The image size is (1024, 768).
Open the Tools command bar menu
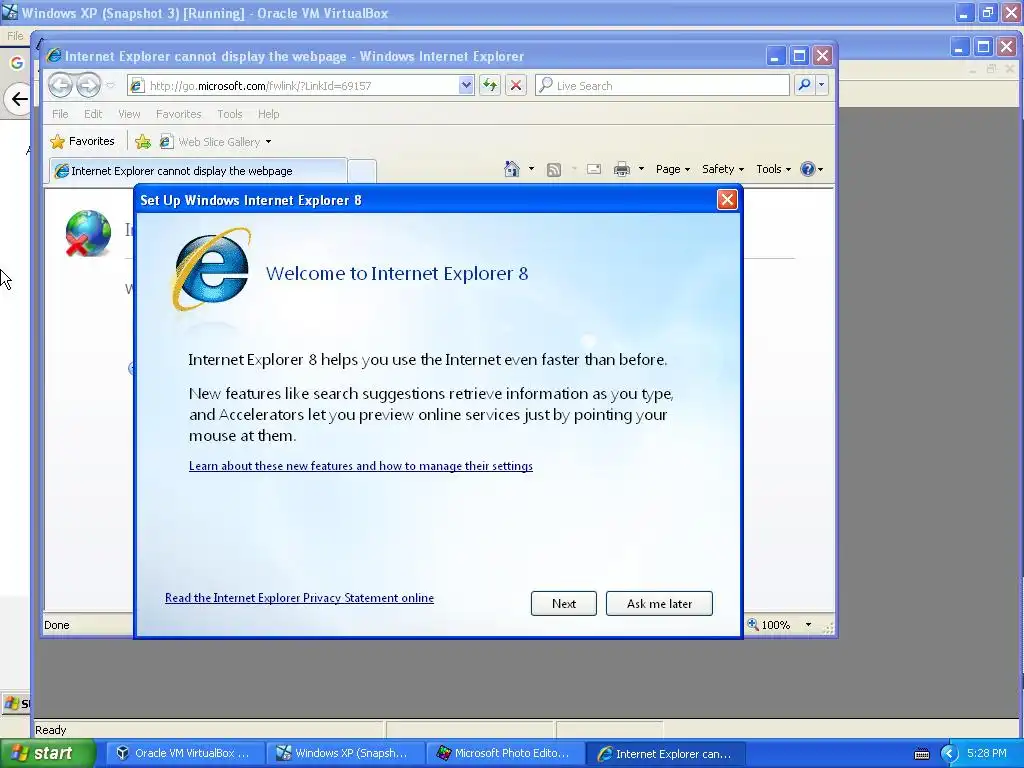[x=773, y=169]
